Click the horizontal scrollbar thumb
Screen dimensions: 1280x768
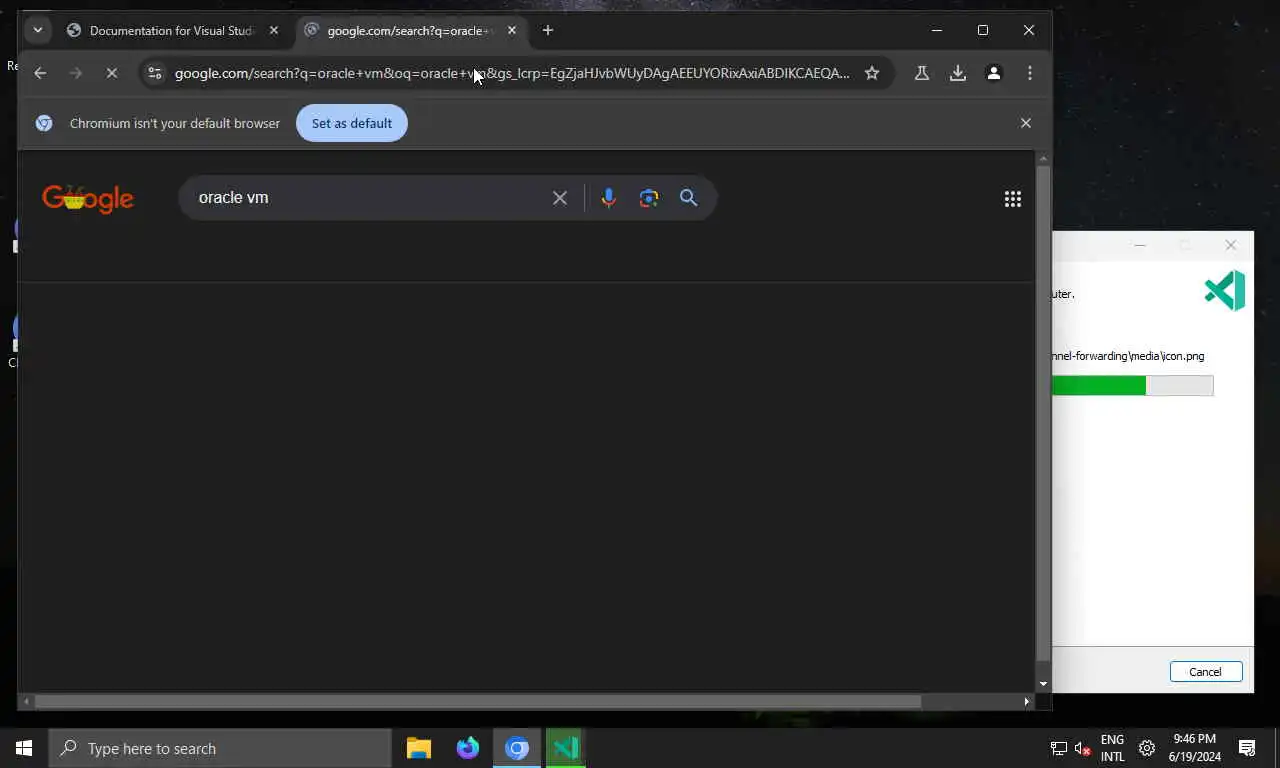(477, 702)
